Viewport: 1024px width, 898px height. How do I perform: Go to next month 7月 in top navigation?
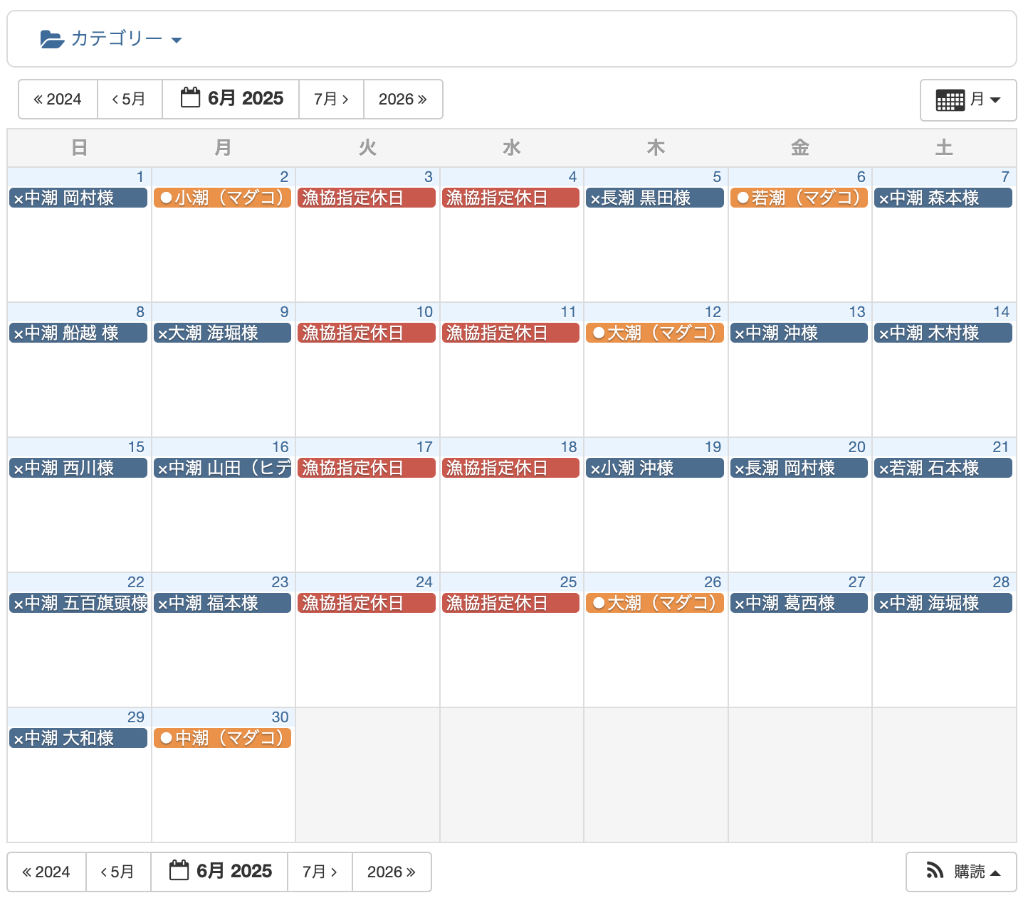(x=331, y=99)
